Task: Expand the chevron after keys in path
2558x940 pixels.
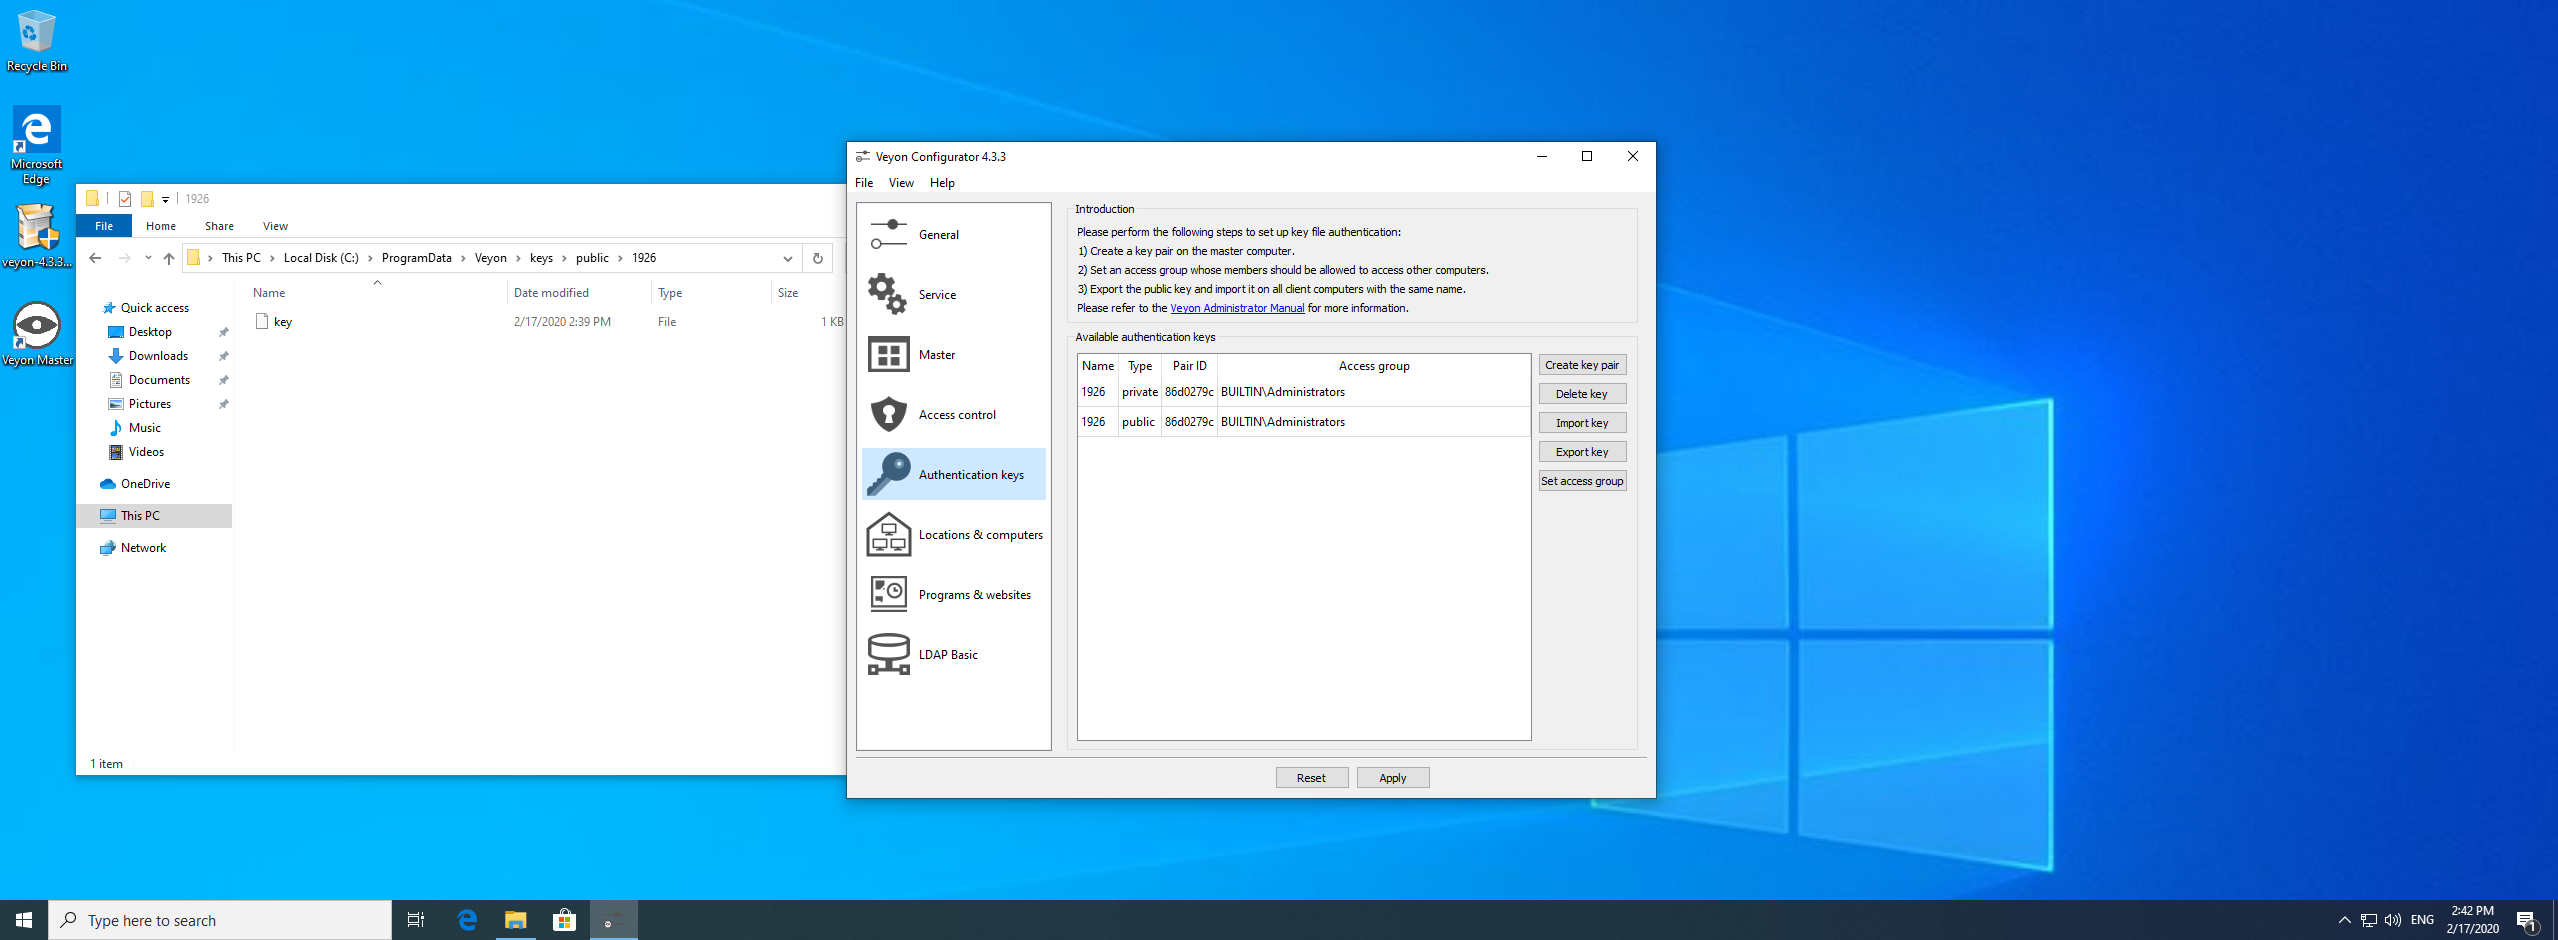Action: pos(564,258)
